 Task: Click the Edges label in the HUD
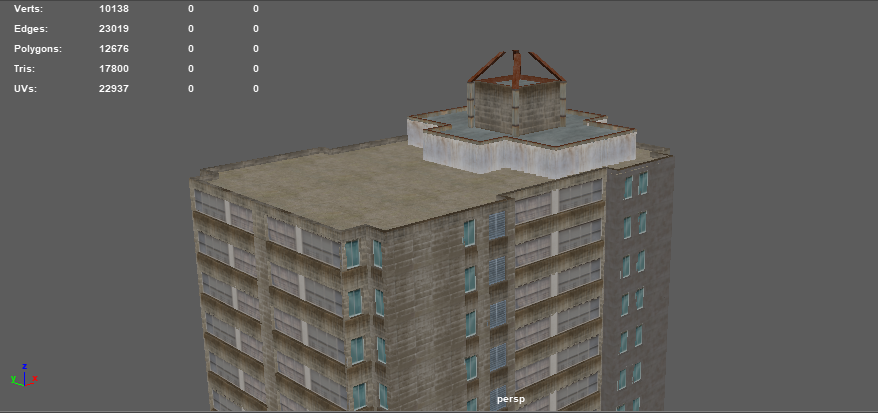click(31, 29)
